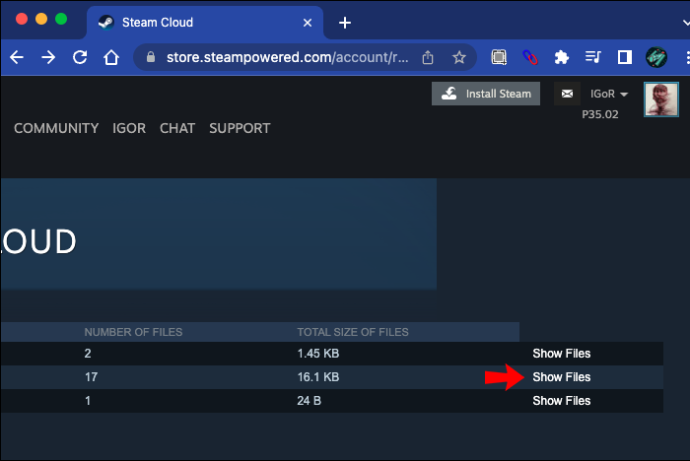Share this page using the share icon
690x461 pixels.
pyautogui.click(x=428, y=57)
